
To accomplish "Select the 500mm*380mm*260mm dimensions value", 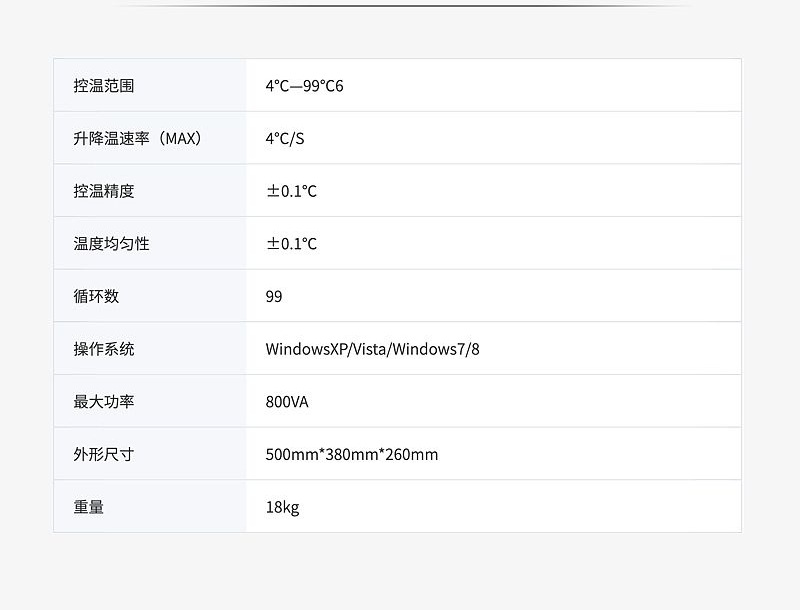I will click(352, 455).
